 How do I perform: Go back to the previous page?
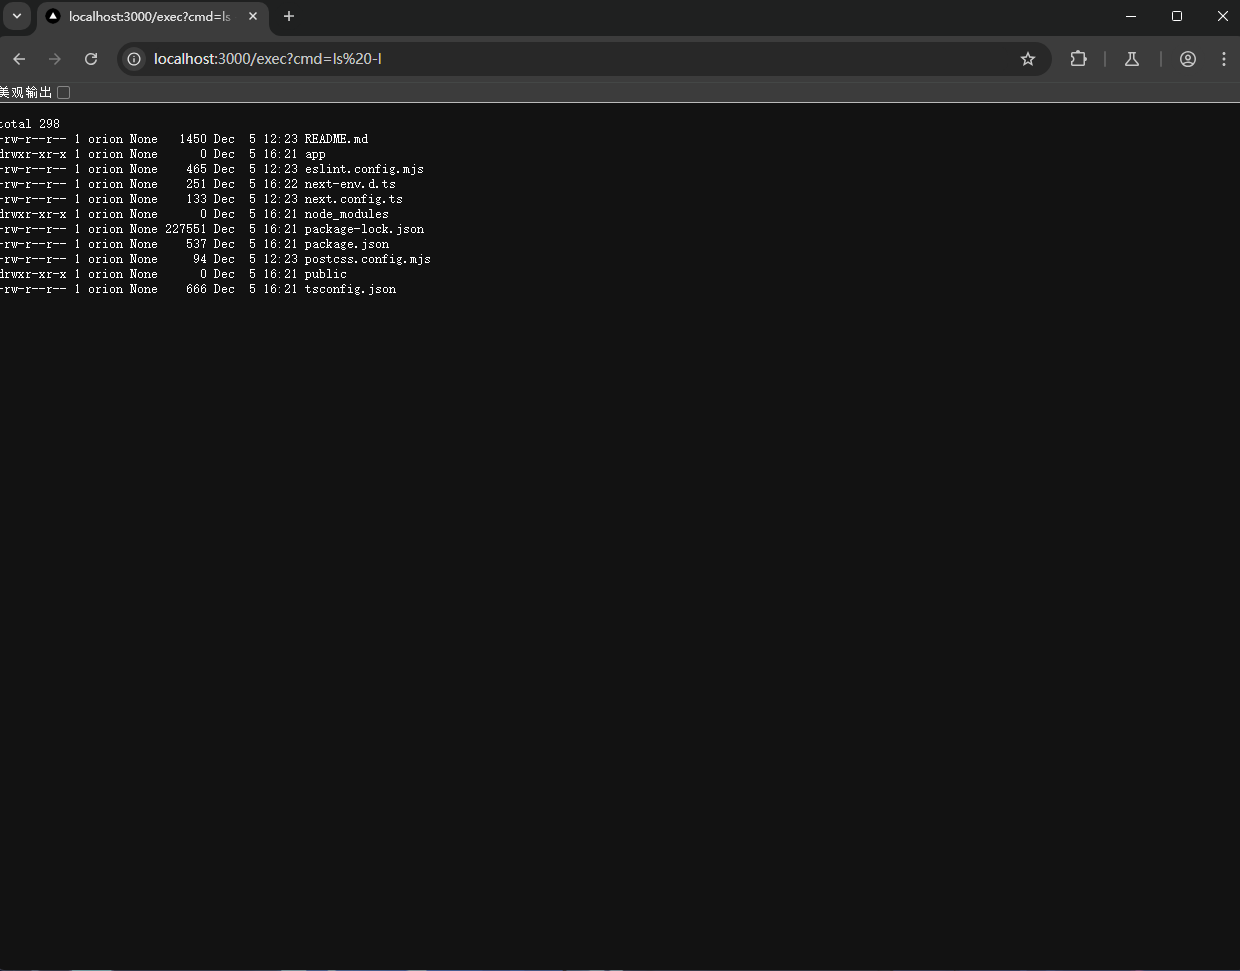tap(19, 59)
